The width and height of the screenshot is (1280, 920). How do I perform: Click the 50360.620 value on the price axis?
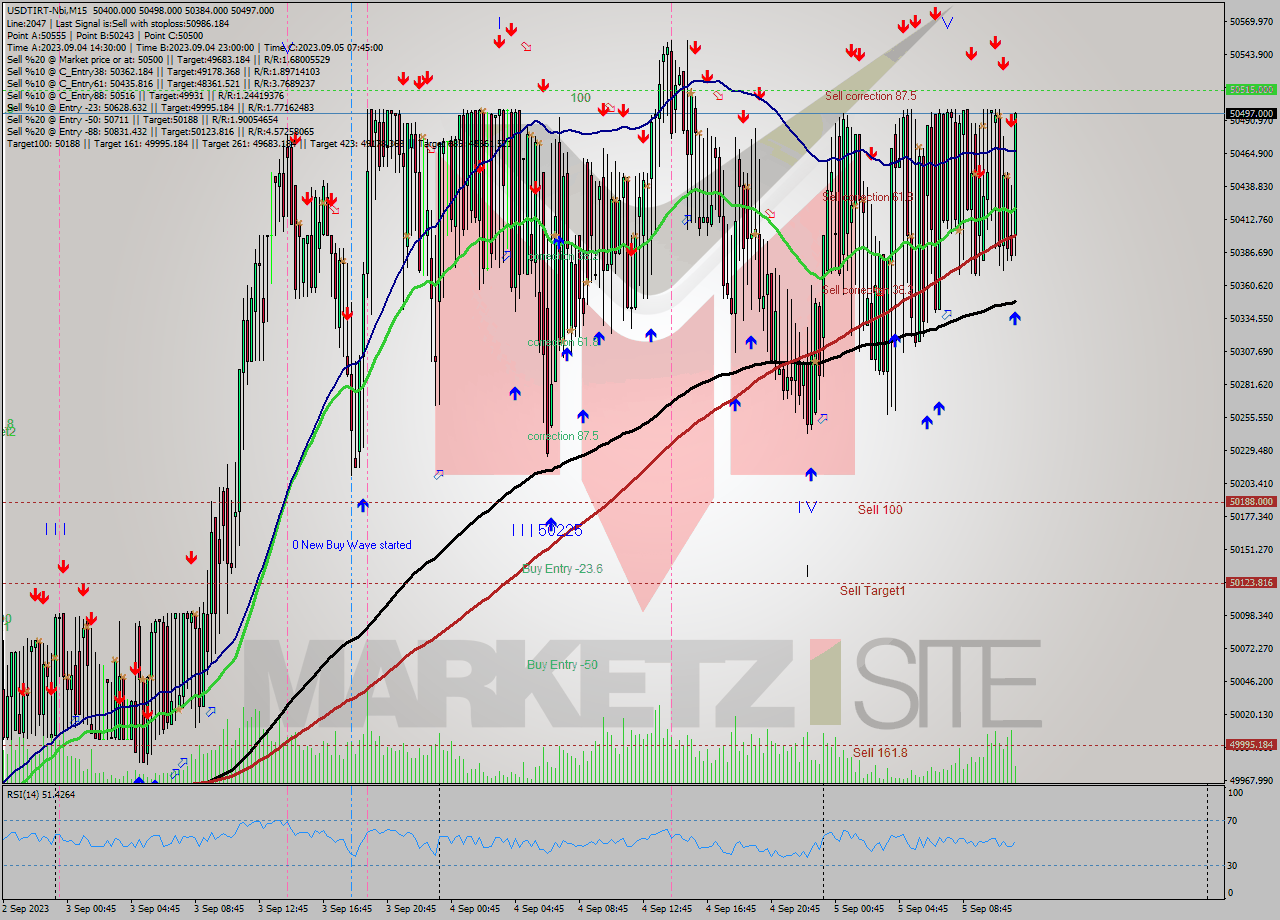pos(1251,285)
